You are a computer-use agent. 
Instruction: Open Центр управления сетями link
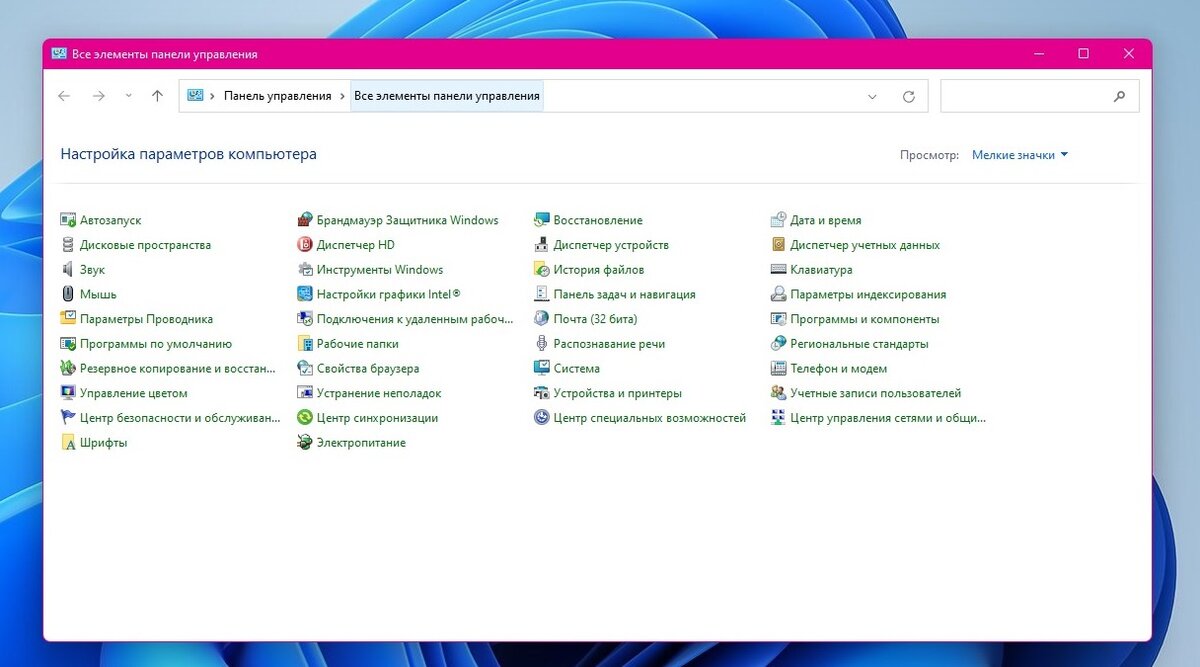(888, 418)
